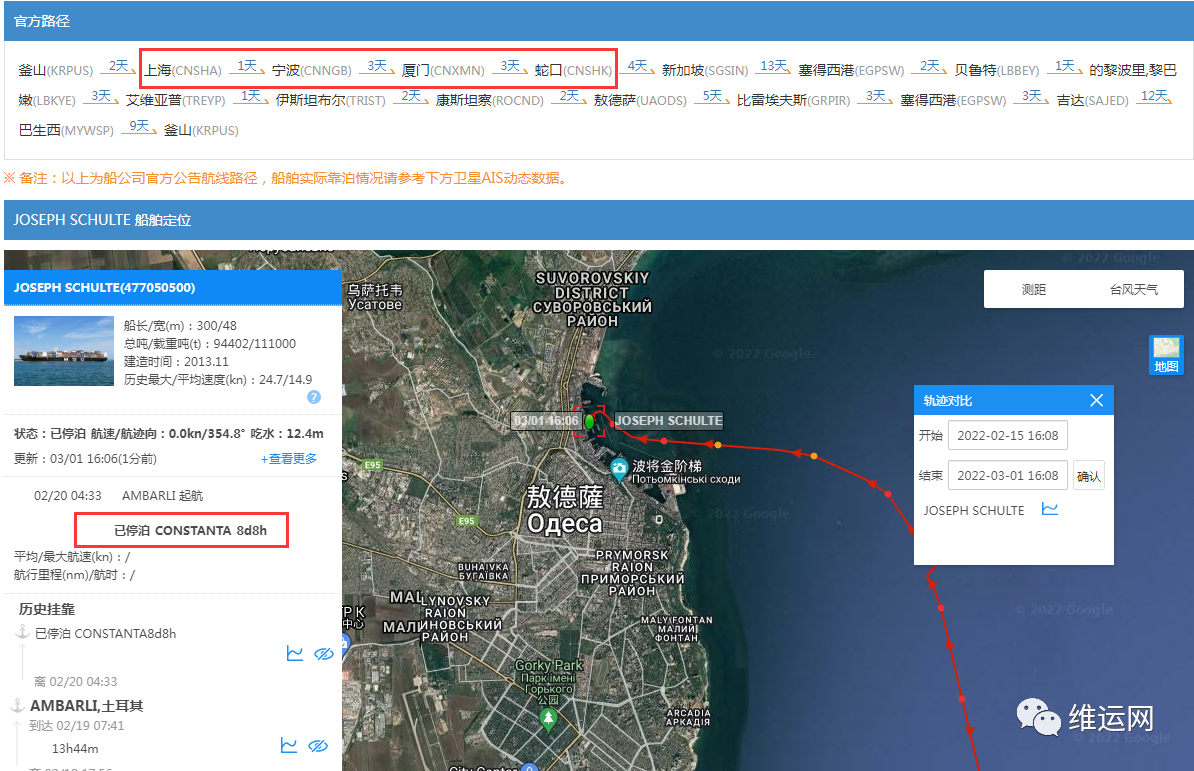This screenshot has height=771, width=1194.
Task: Click 巴生西(MYWSP) port in route
Action: click(66, 130)
